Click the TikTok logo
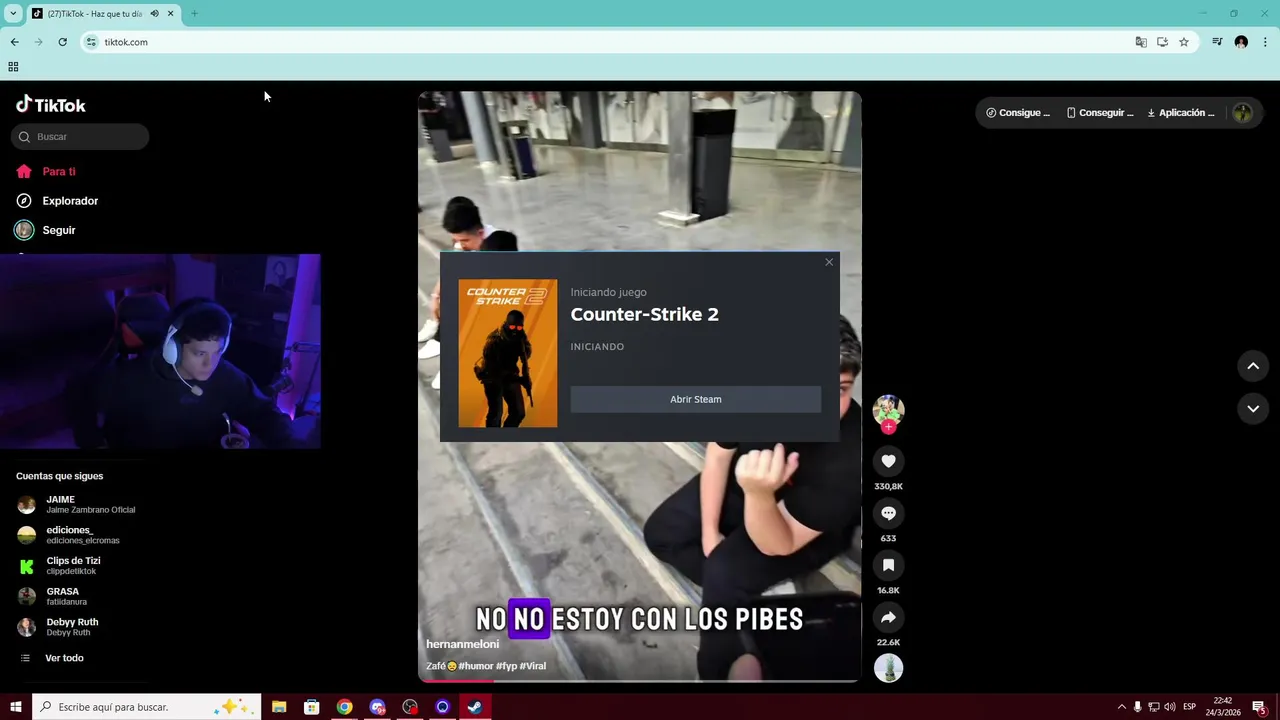The image size is (1280, 720). [51, 104]
